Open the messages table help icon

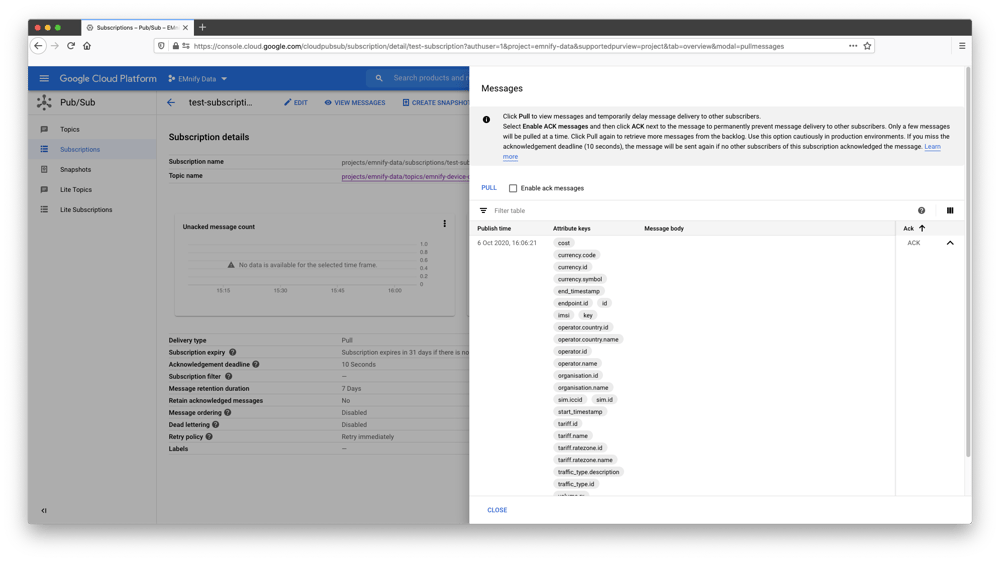tap(921, 210)
